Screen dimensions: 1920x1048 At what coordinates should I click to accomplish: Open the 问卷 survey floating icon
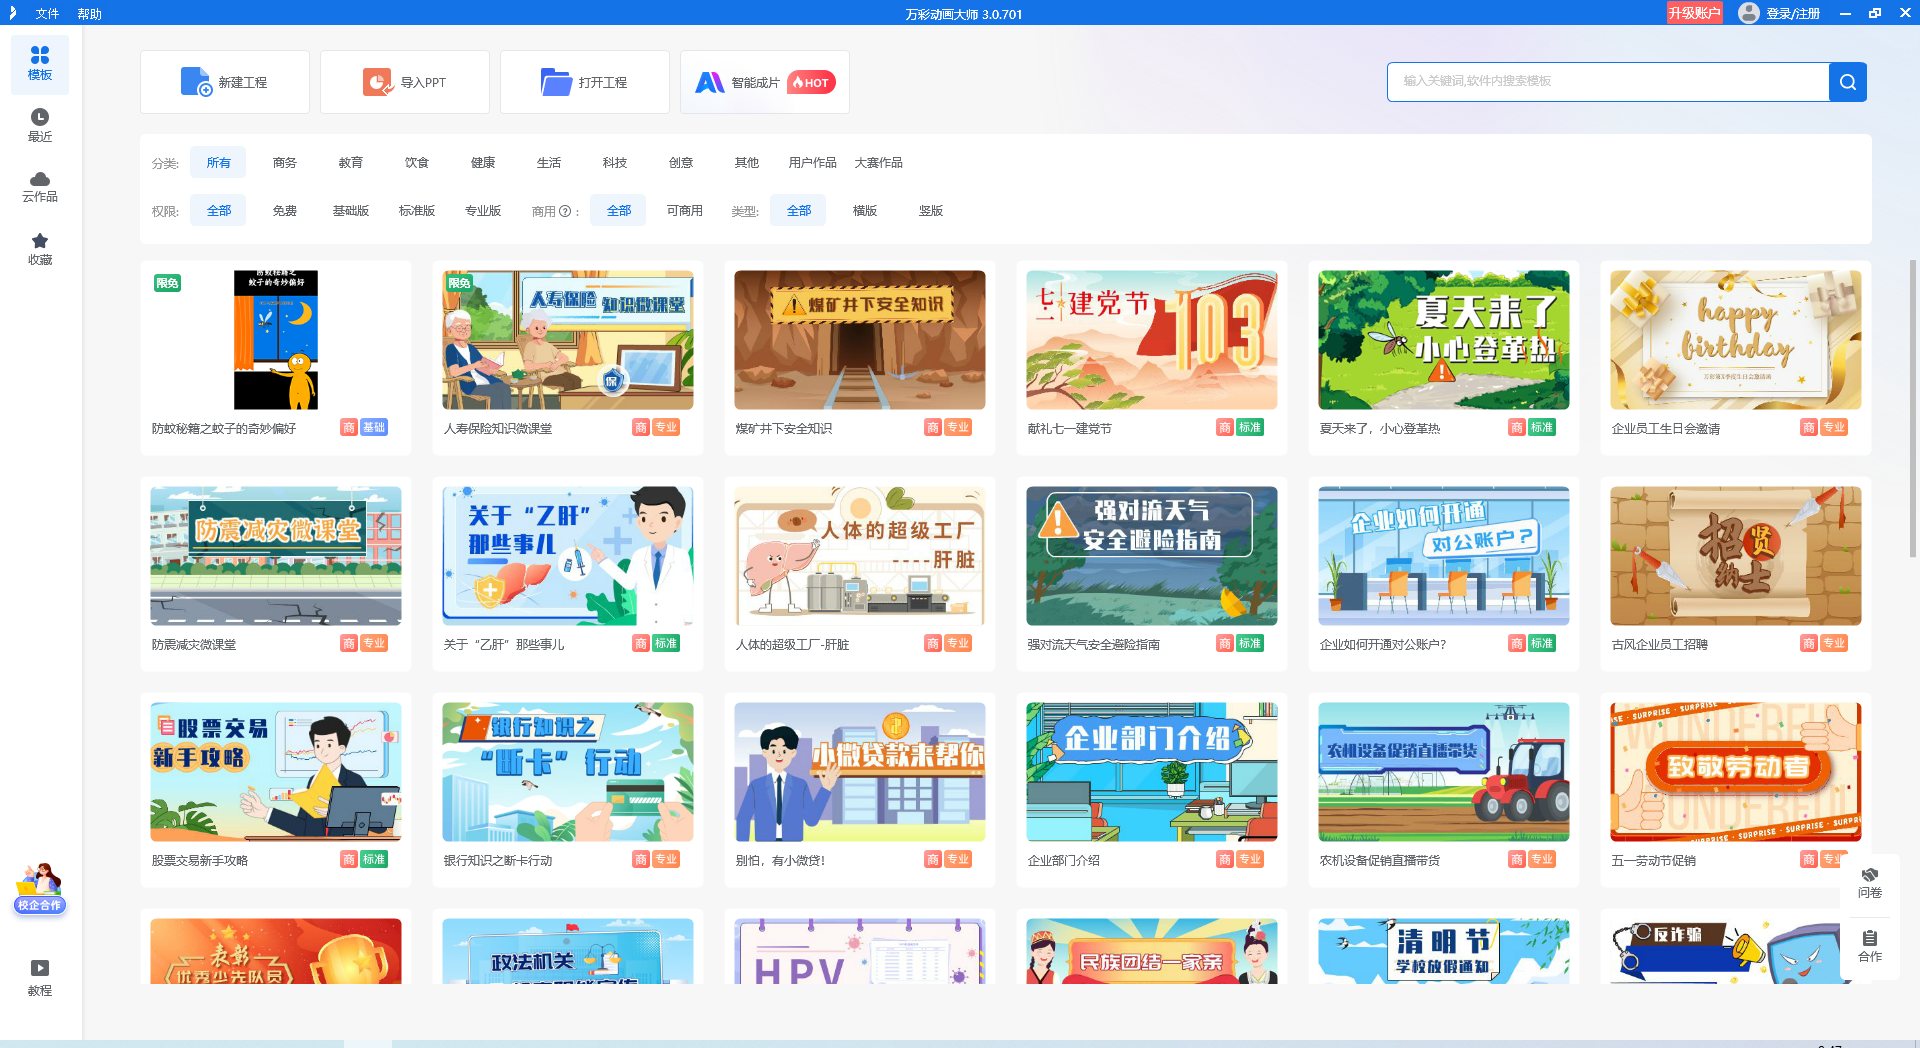pyautogui.click(x=1870, y=883)
